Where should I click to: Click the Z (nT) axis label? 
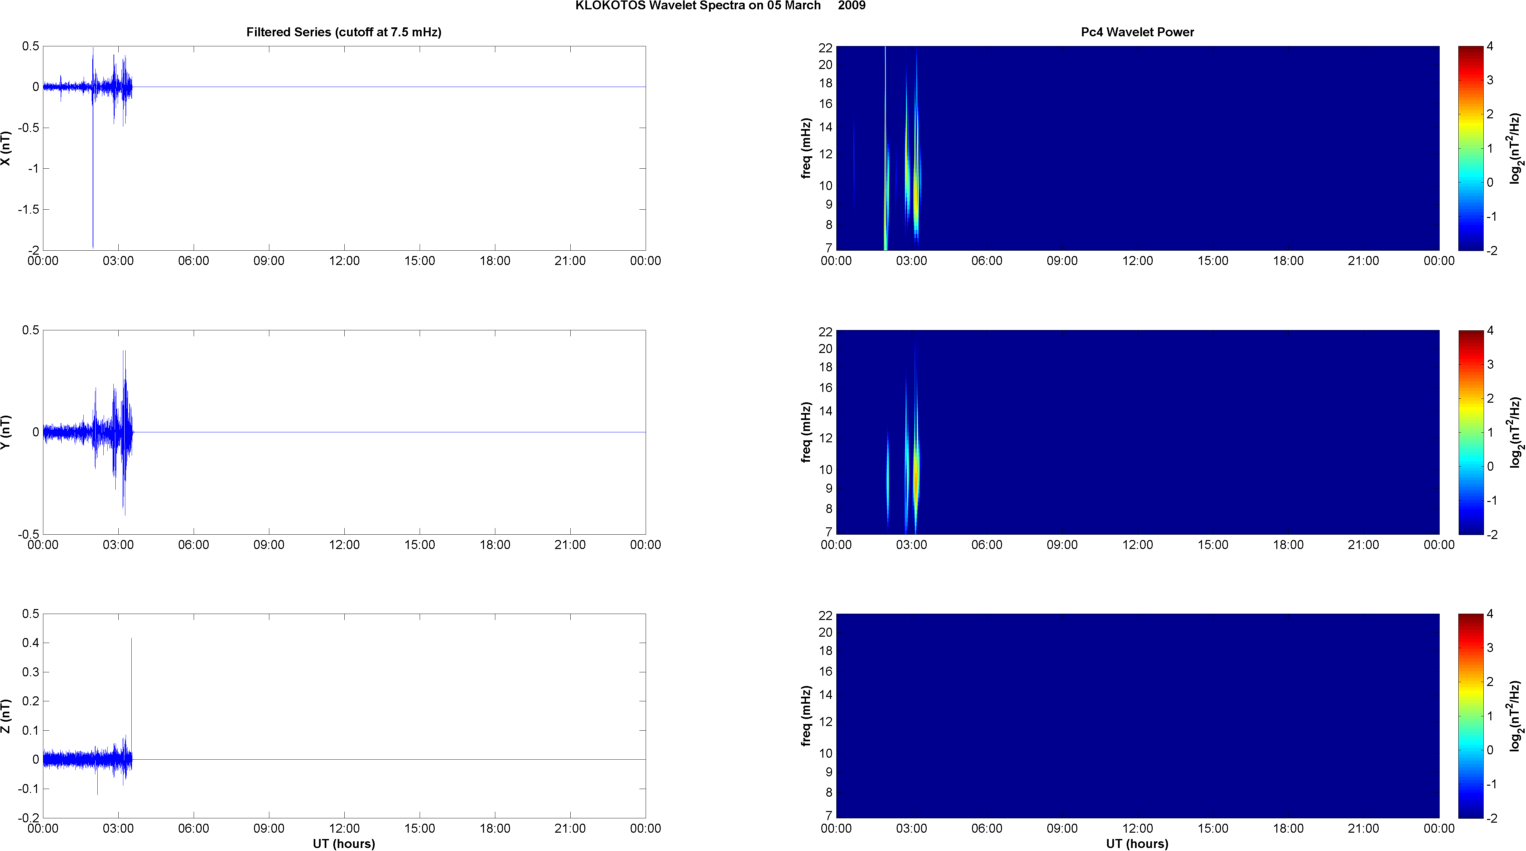point(6,716)
